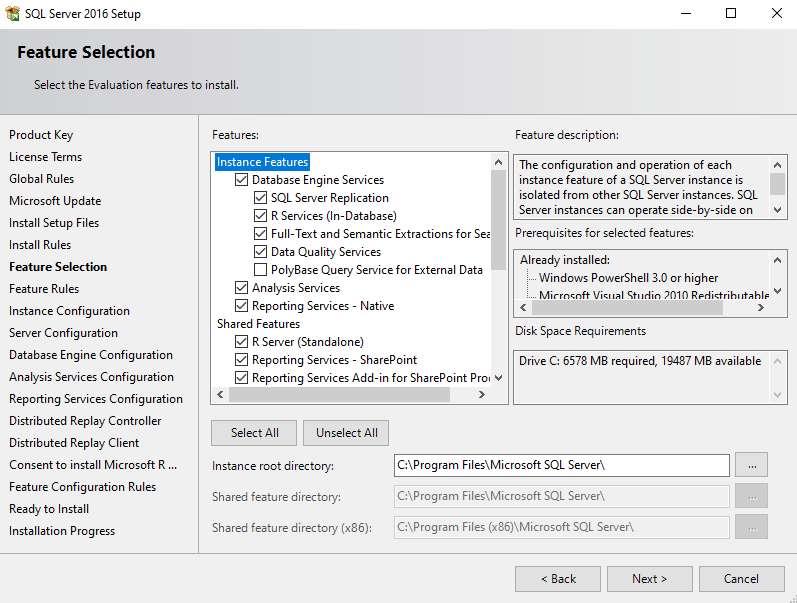Click the Instance root directory field
This screenshot has width=797, height=603.
562,465
